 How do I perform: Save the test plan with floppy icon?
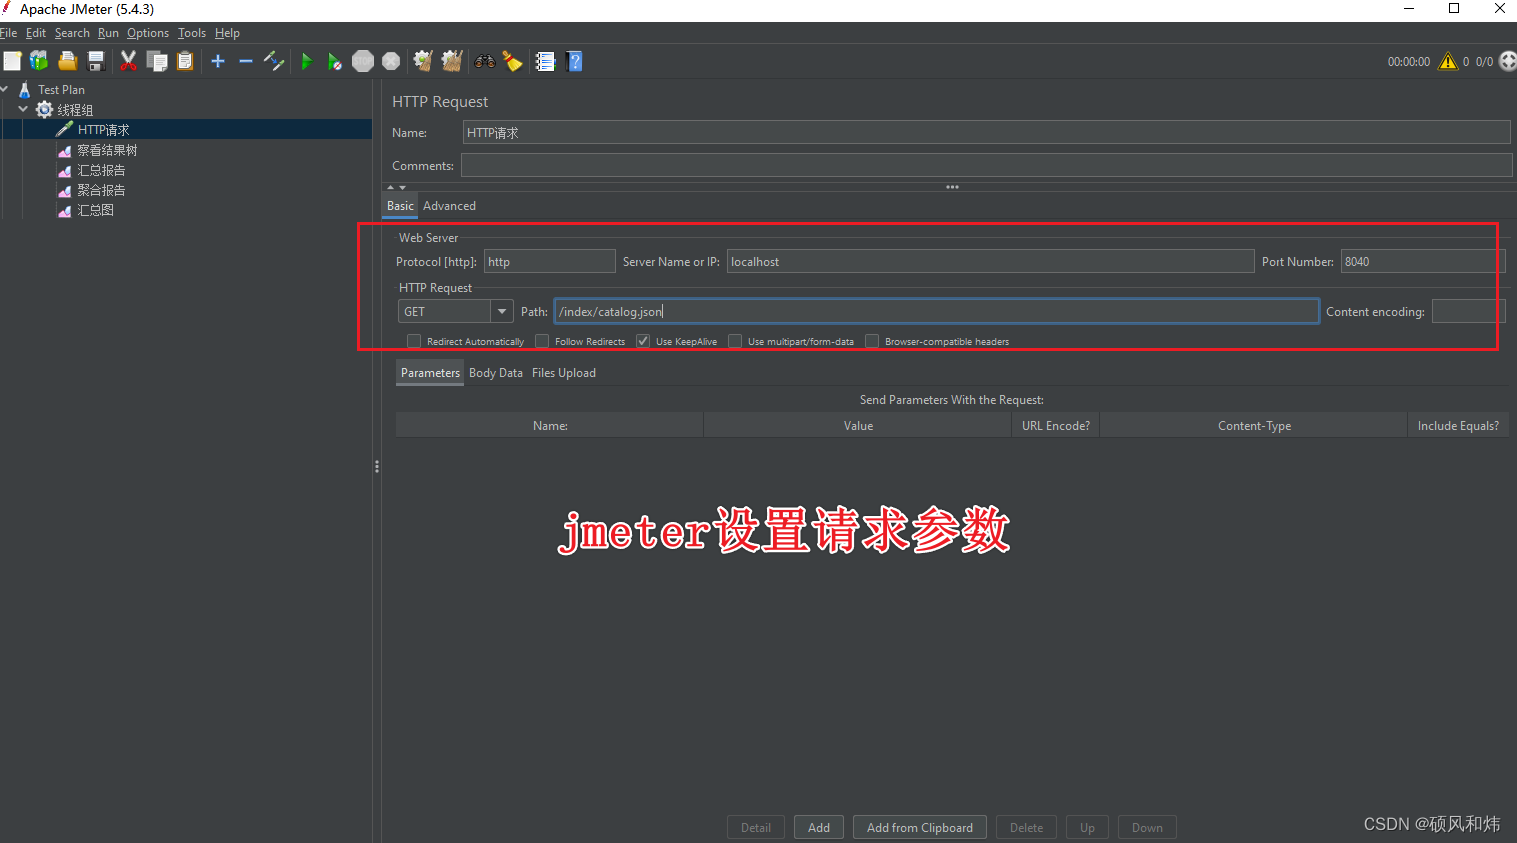coord(96,62)
